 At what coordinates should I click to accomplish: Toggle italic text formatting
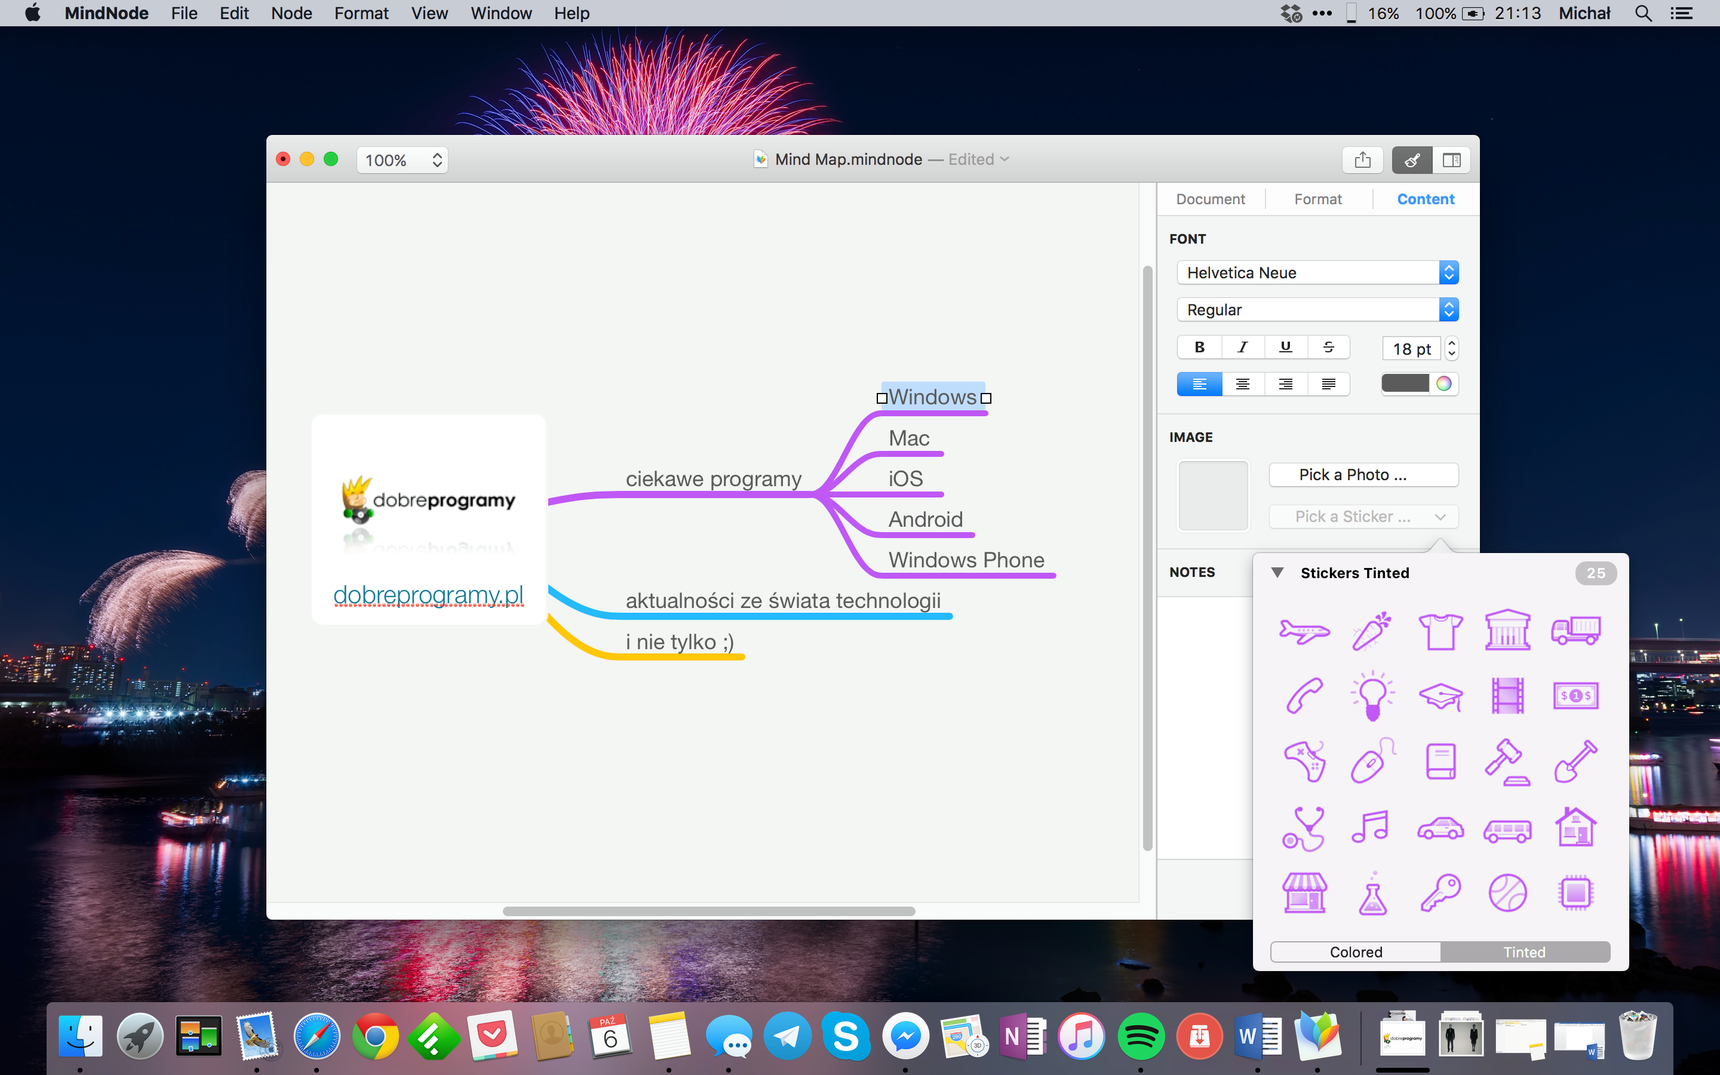pyautogui.click(x=1242, y=347)
